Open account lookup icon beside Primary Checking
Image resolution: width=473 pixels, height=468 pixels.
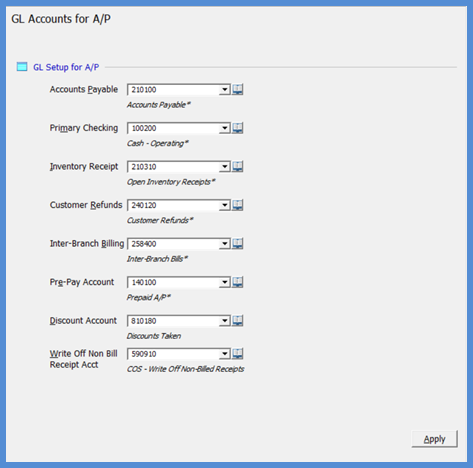(238, 128)
